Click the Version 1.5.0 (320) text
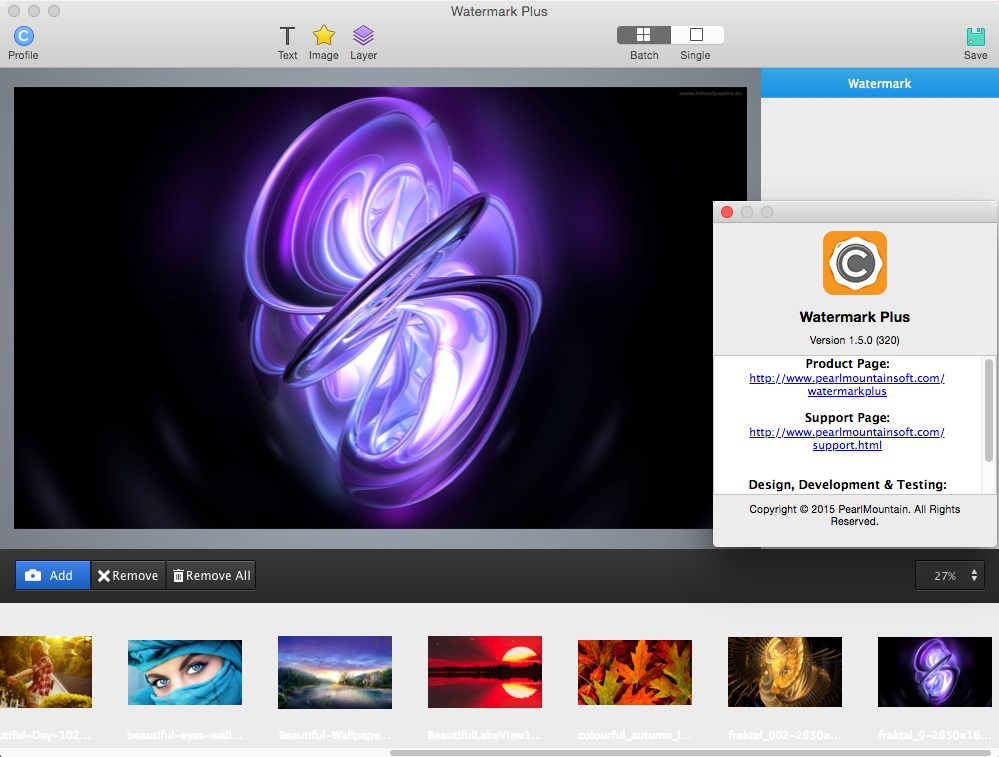Viewport: 999px width, 757px height. 854,340
